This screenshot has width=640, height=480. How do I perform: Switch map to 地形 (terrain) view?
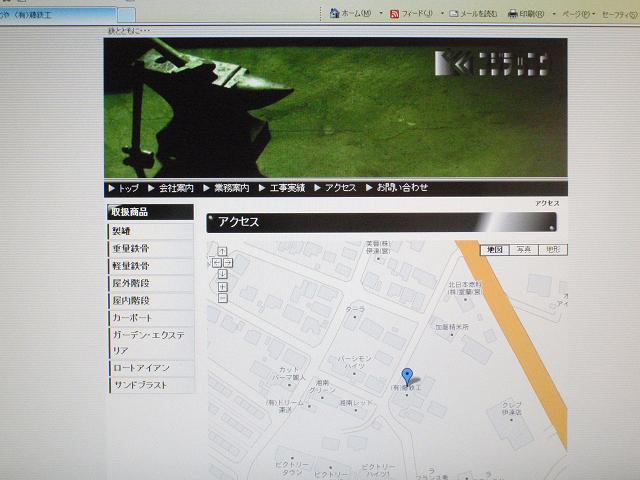[x=553, y=249]
